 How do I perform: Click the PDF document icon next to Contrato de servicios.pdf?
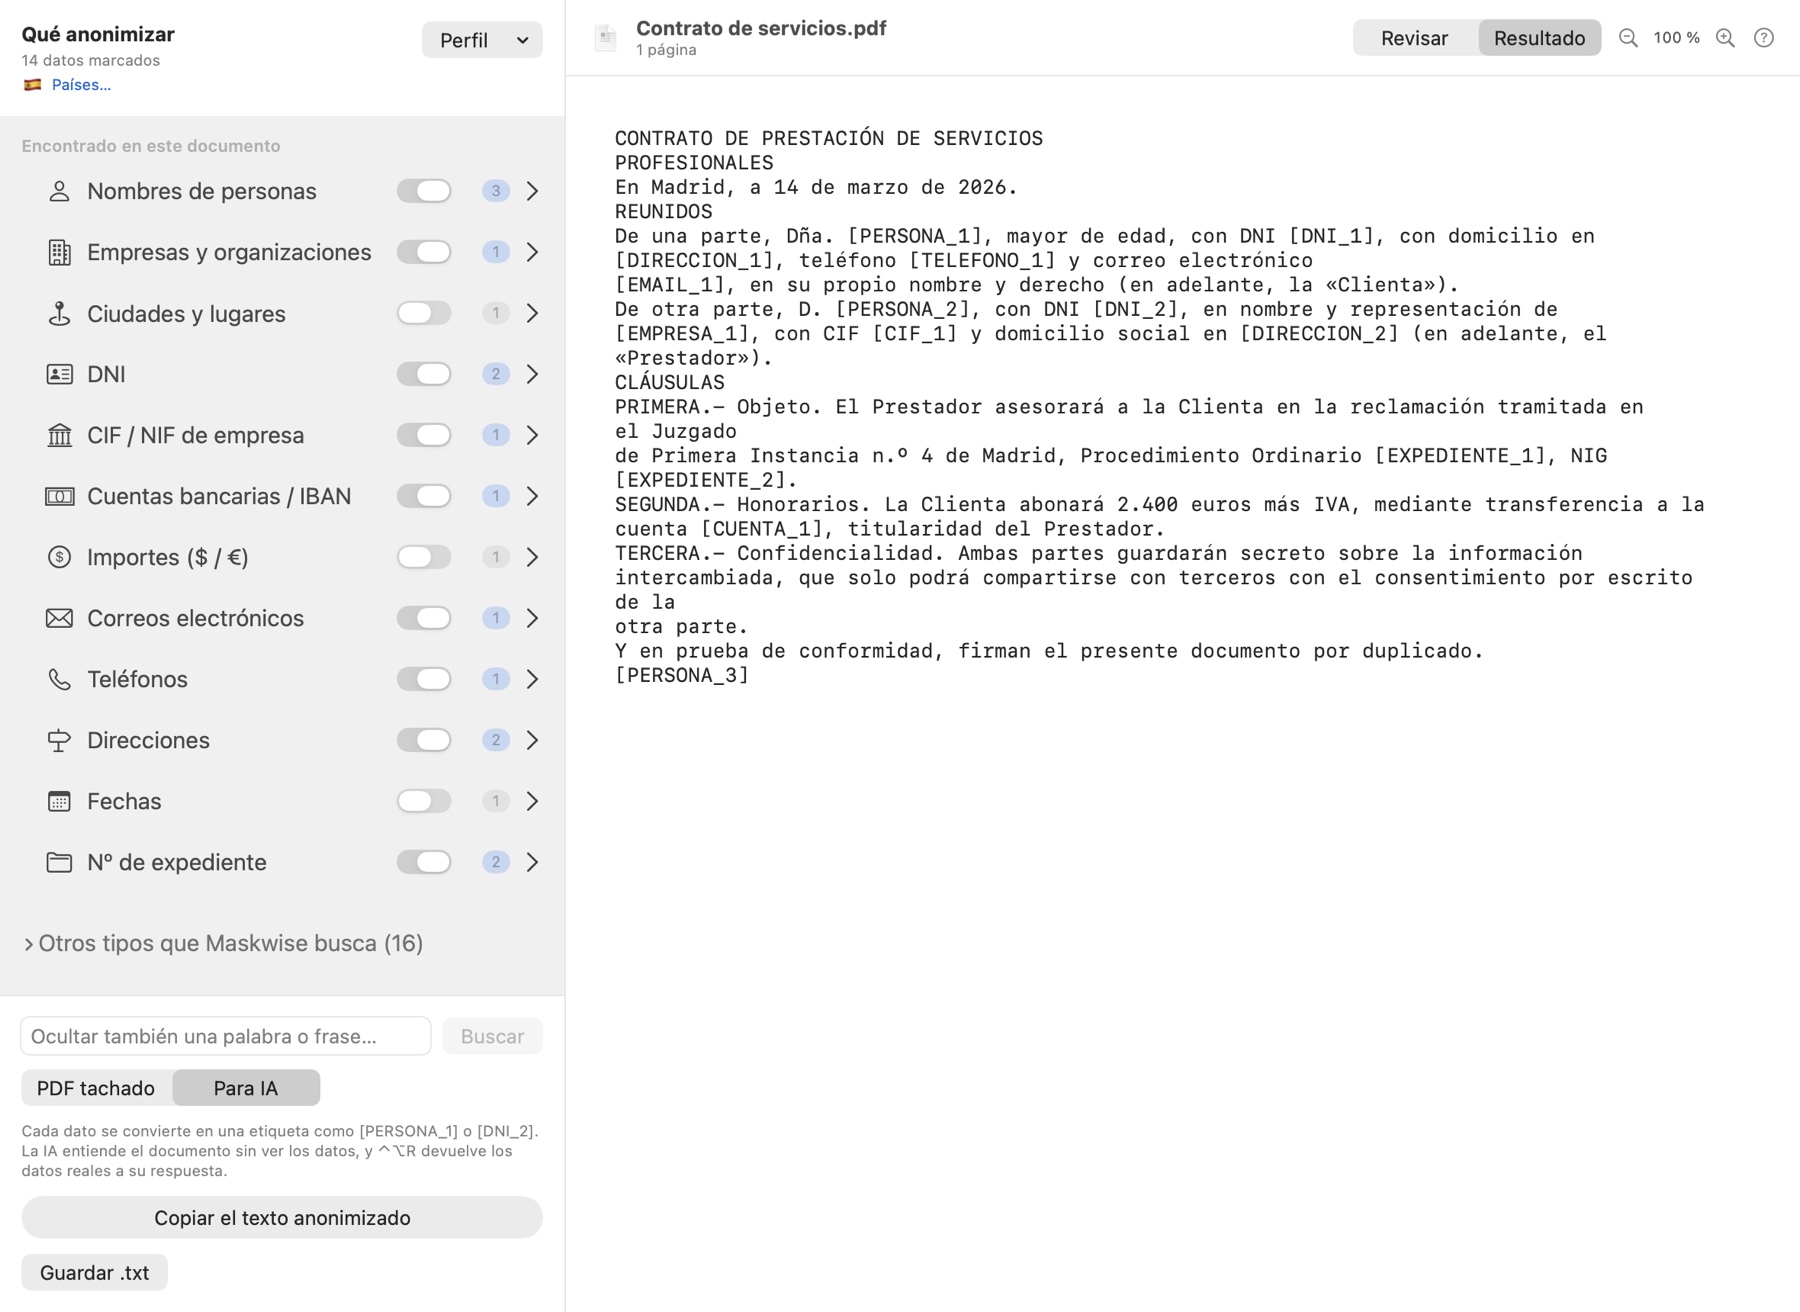pyautogui.click(x=605, y=38)
